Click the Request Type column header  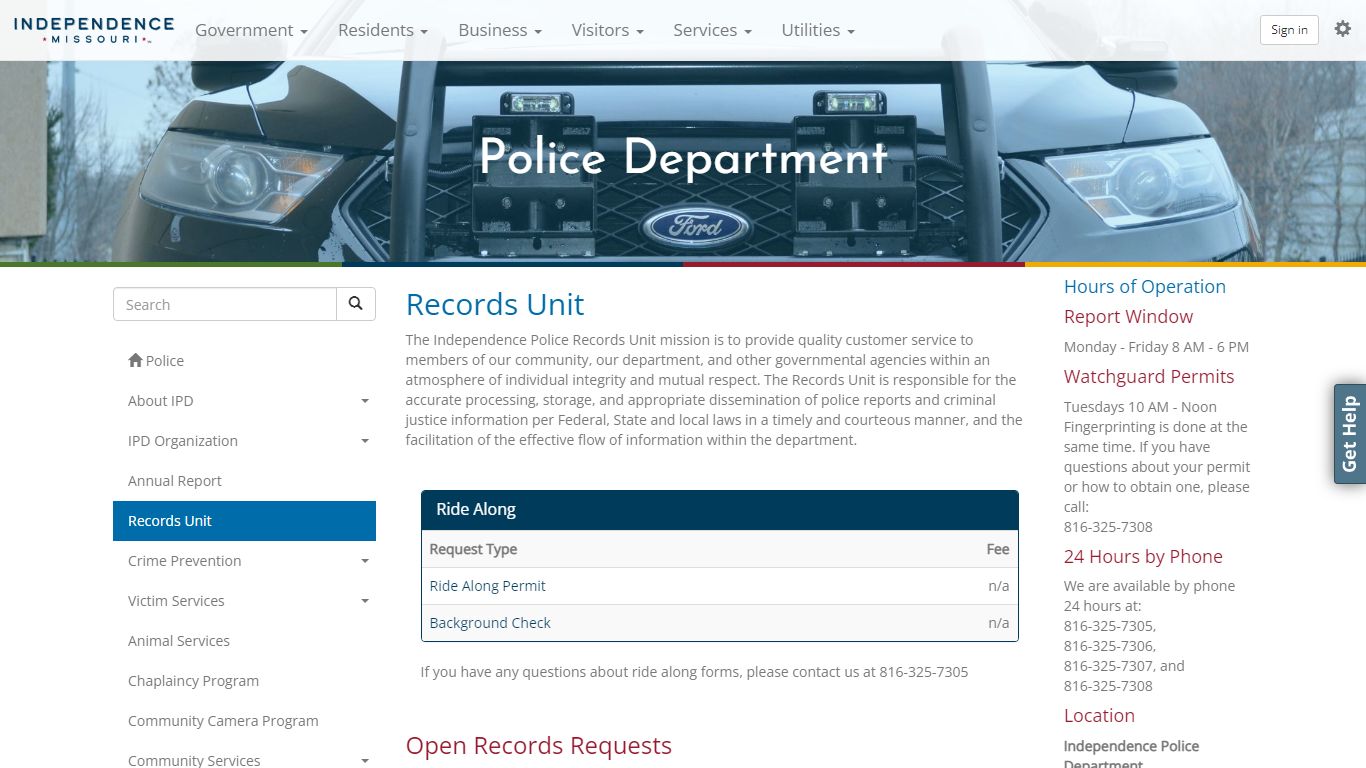[x=473, y=549]
